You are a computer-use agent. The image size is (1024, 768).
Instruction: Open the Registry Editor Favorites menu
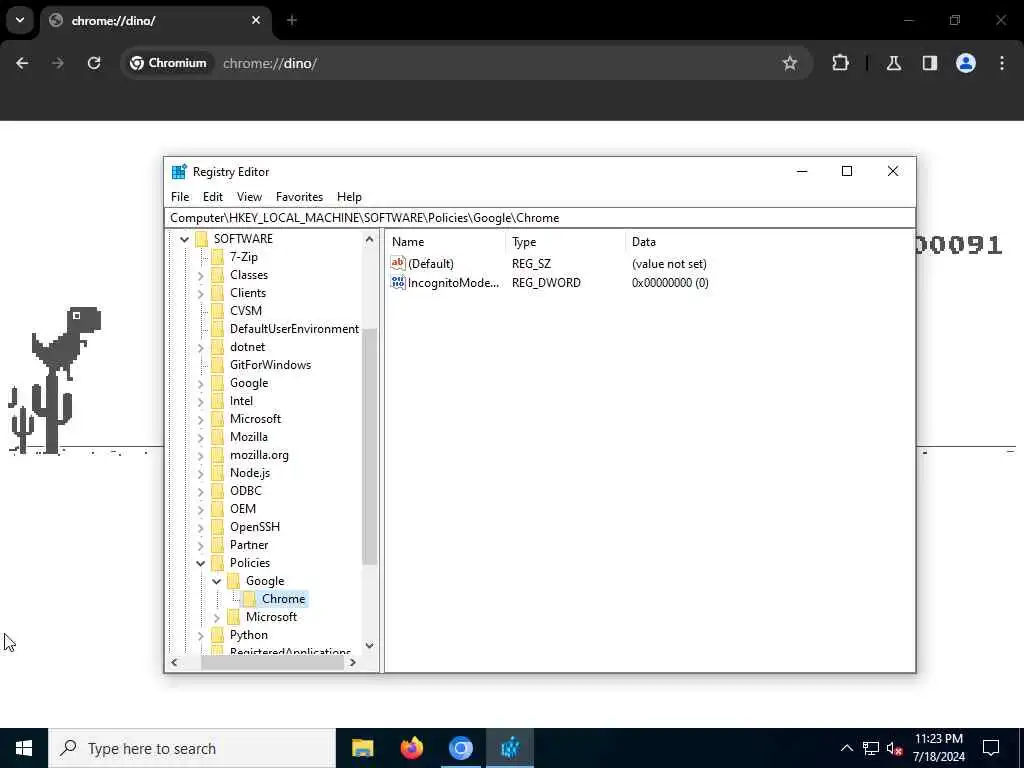(x=299, y=197)
